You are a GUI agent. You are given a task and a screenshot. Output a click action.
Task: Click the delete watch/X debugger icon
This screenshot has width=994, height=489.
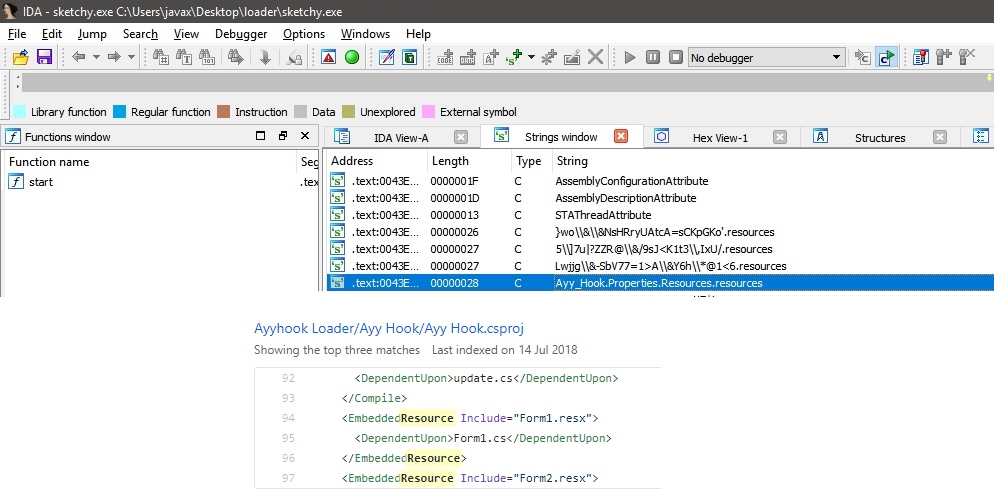coord(967,58)
